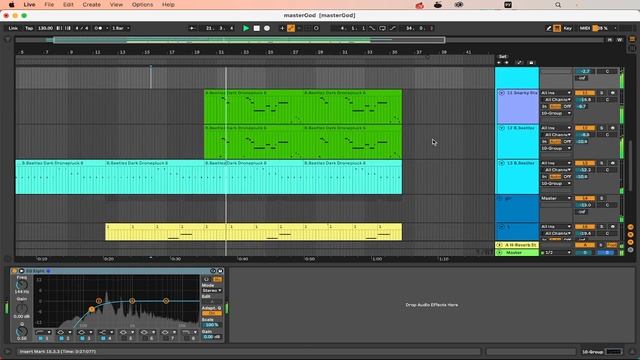
Task: Solo track 12 with S button
Action: (601, 128)
